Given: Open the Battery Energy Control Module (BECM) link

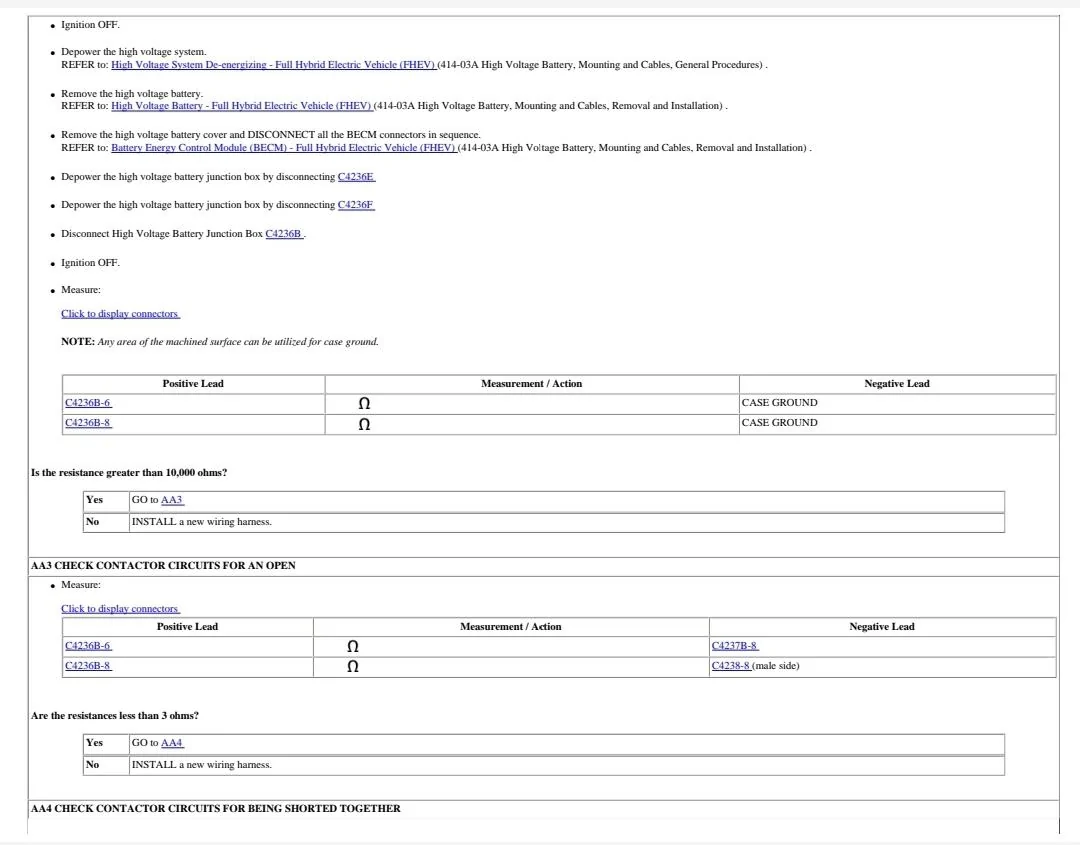Looking at the screenshot, I should tap(285, 147).
